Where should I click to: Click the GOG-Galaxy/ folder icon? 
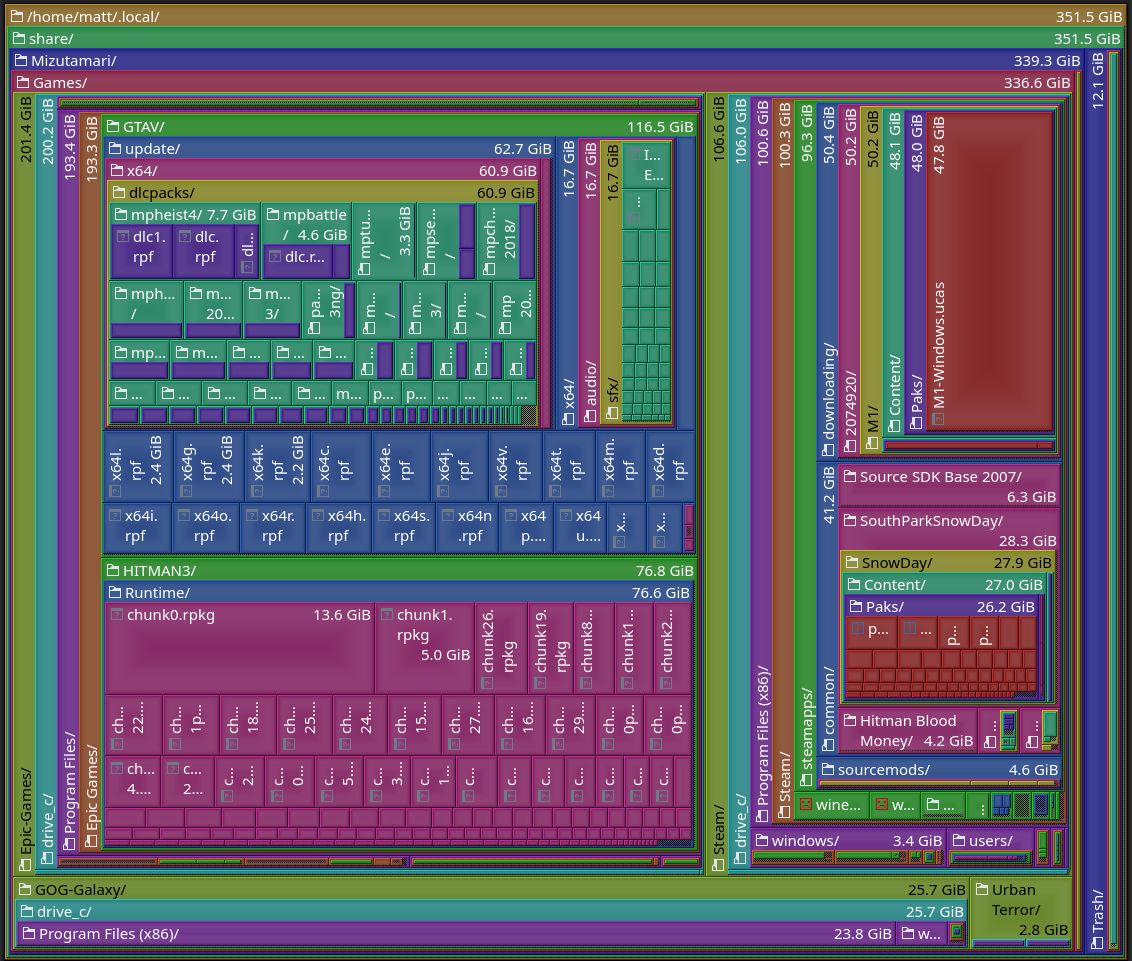click(24, 889)
